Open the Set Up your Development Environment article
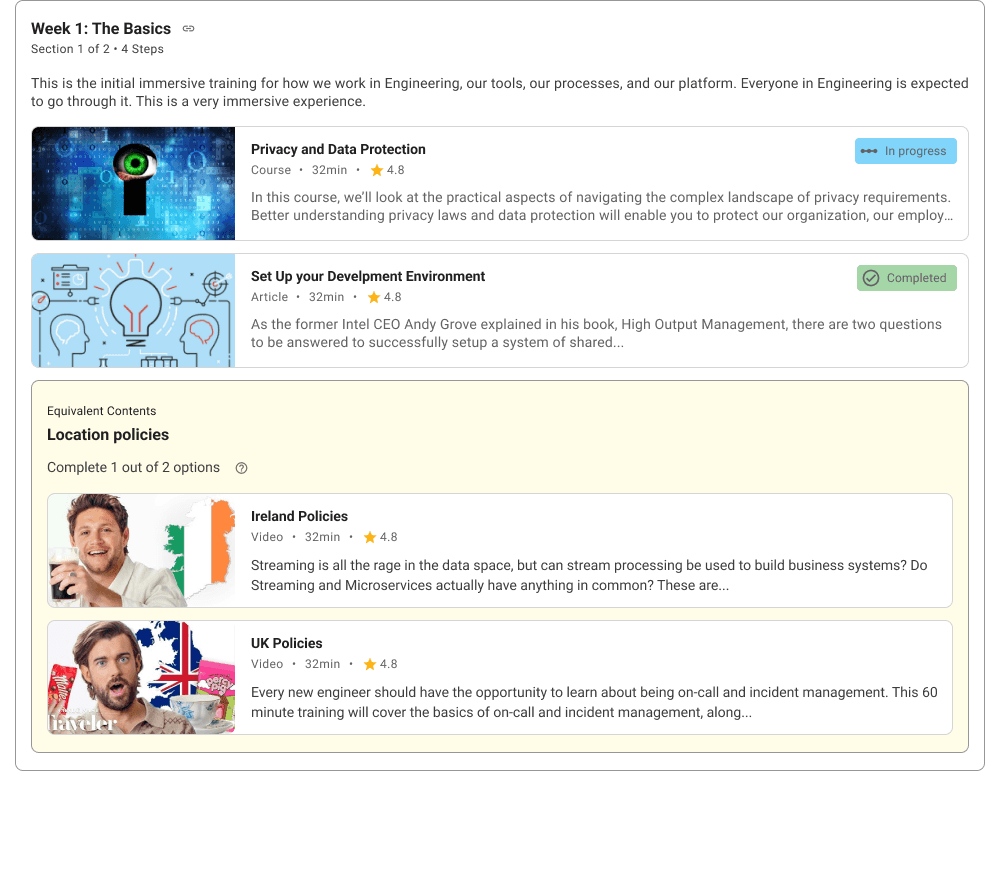The image size is (1000, 871). (x=368, y=276)
